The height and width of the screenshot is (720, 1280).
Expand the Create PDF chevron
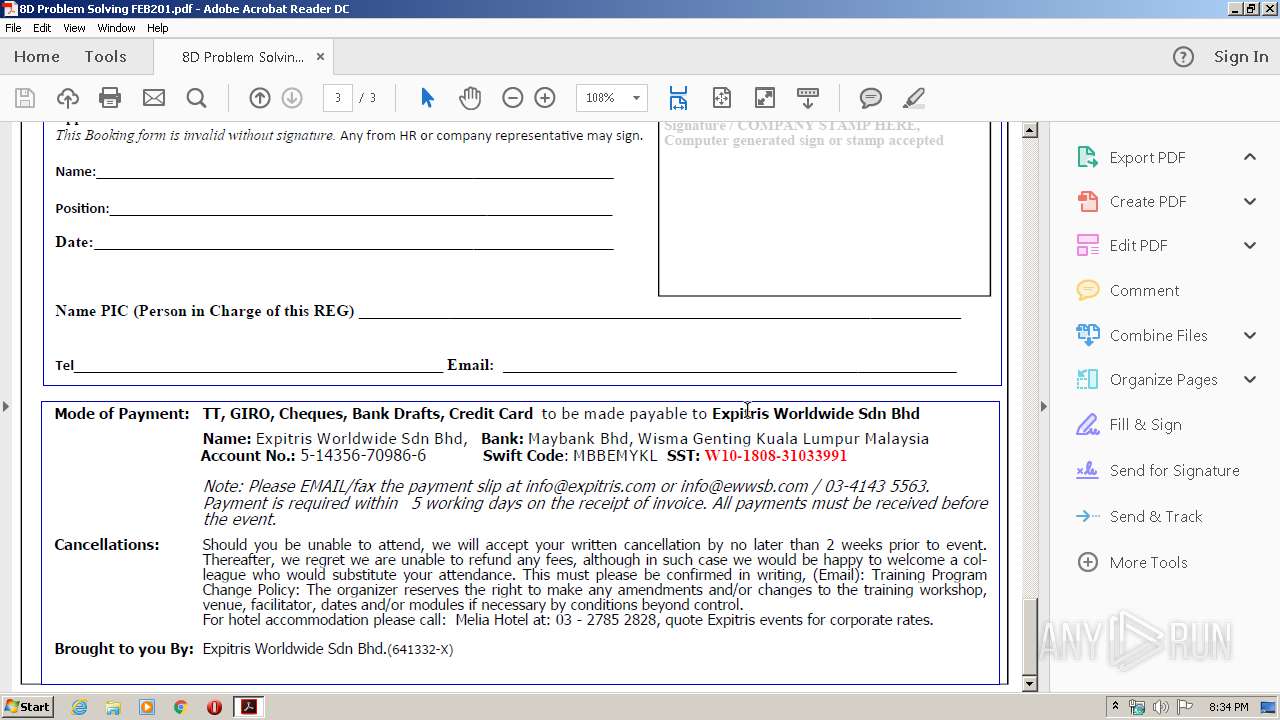1250,201
